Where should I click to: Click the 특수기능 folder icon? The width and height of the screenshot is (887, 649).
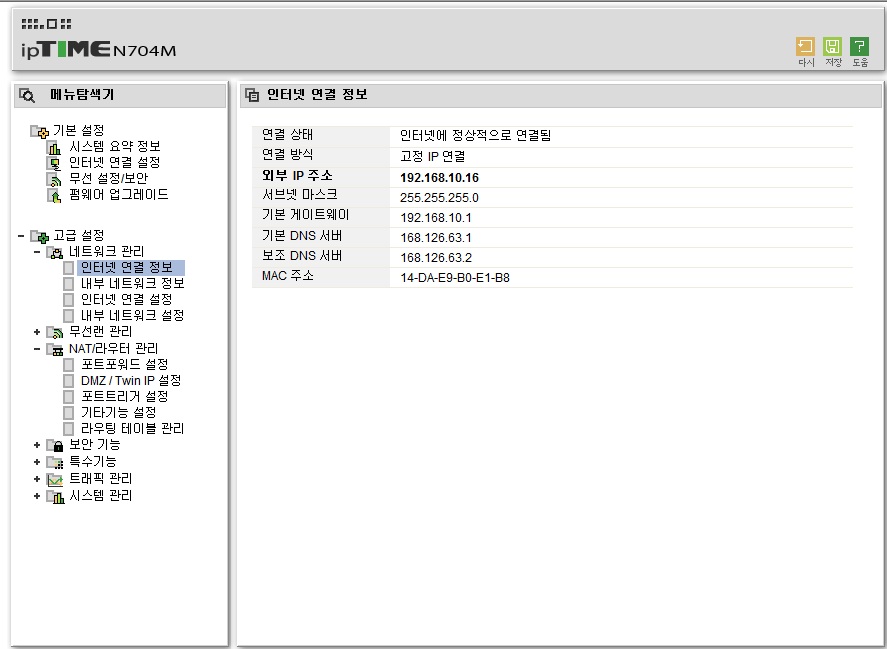coord(55,462)
